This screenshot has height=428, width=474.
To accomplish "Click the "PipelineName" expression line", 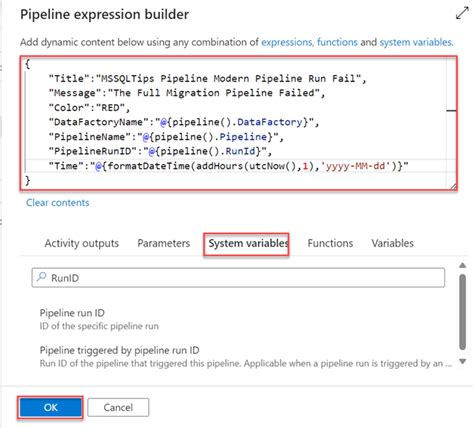I will click(x=166, y=137).
